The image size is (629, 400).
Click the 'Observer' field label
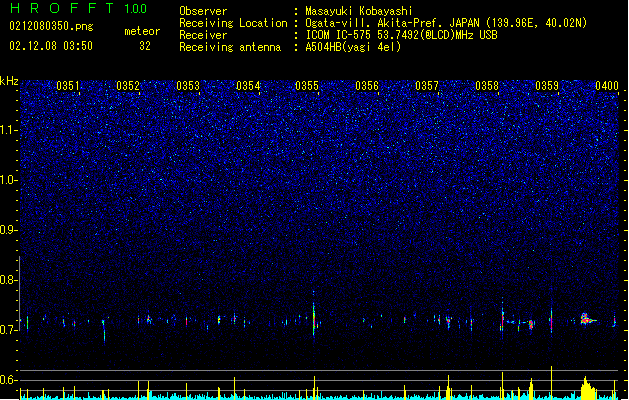(203, 11)
